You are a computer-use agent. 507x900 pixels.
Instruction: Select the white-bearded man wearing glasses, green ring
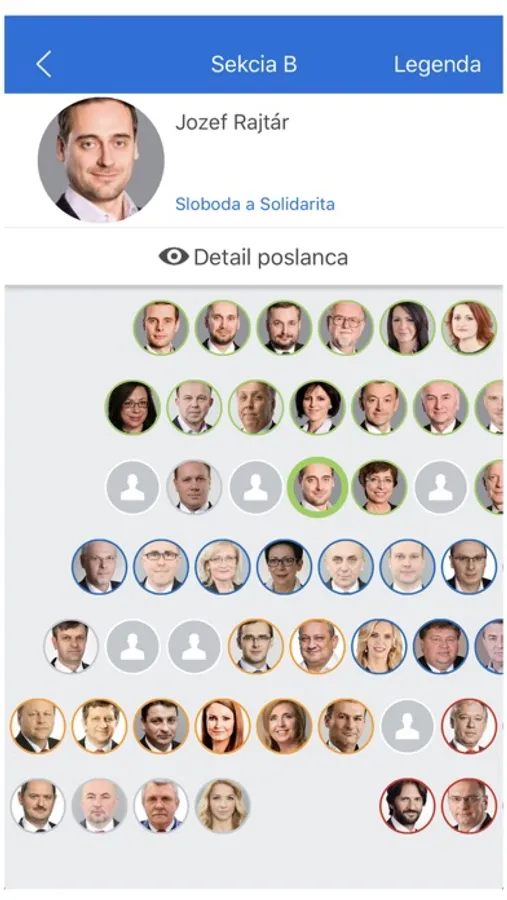(x=346, y=328)
